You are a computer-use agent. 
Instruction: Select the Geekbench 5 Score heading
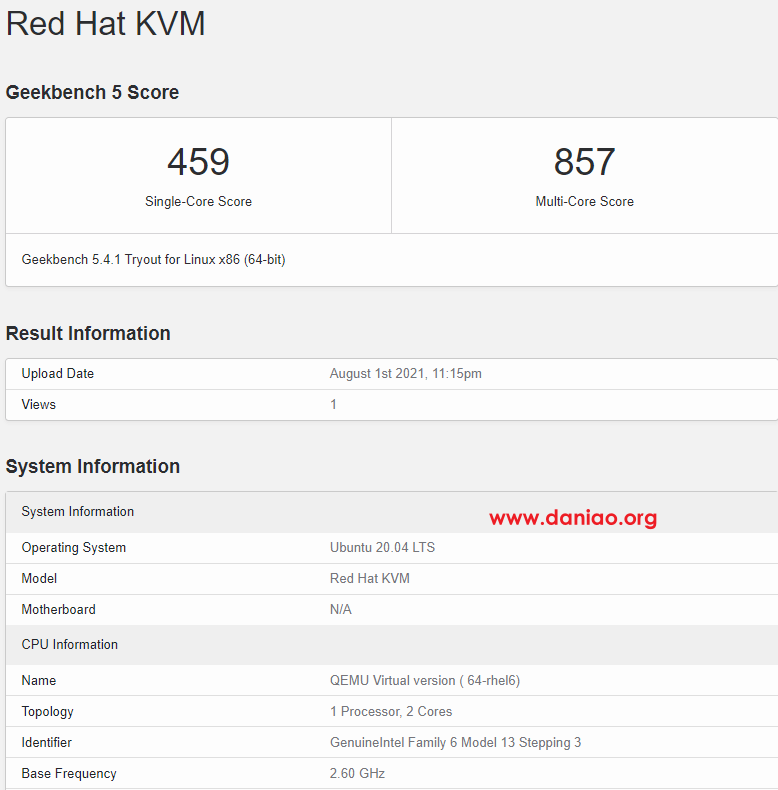[92, 93]
